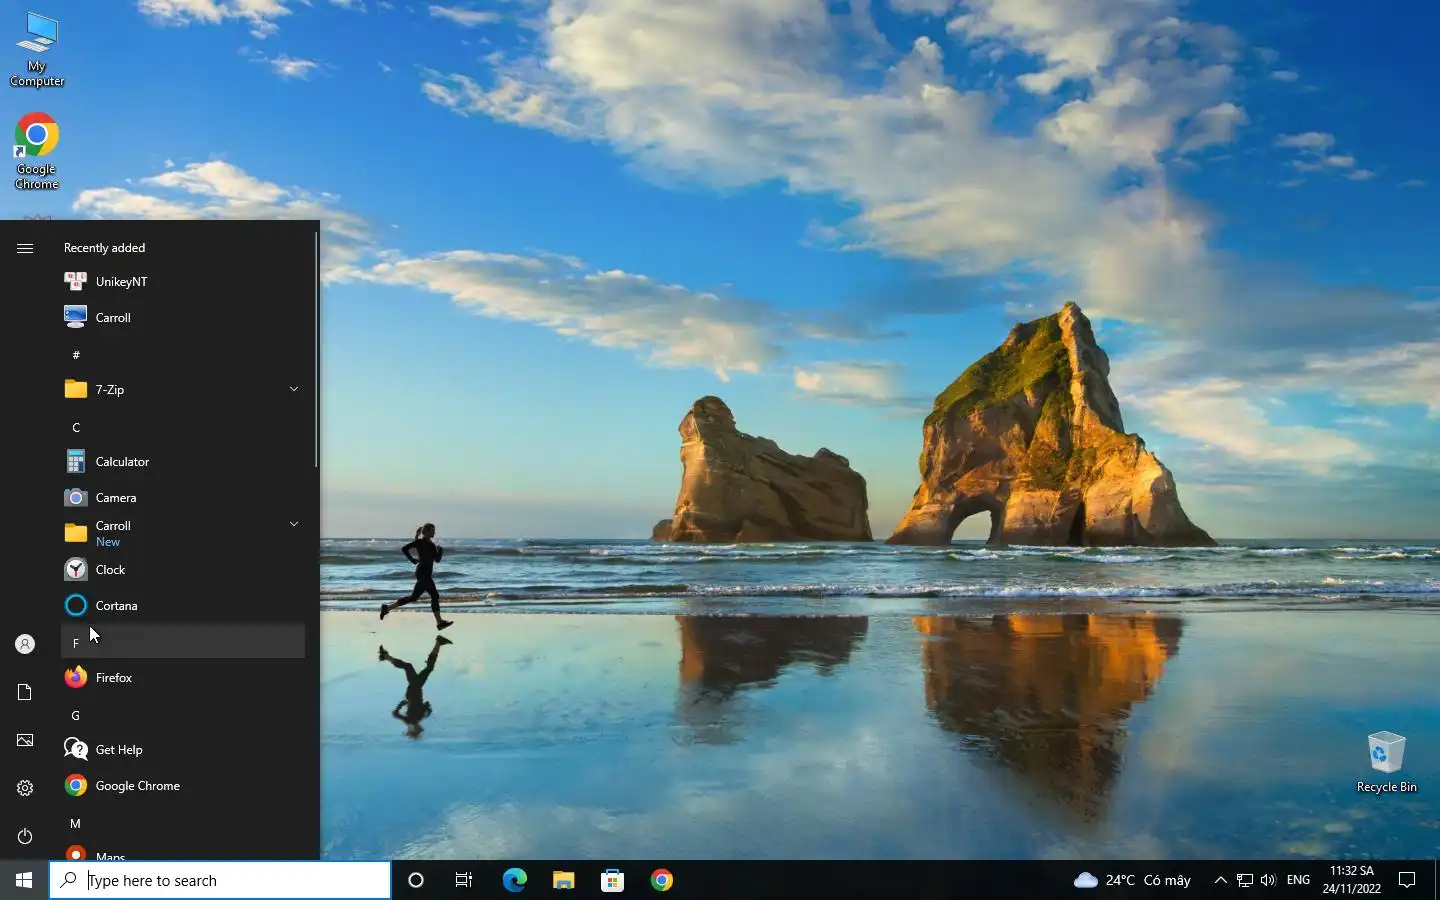Image resolution: width=1440 pixels, height=900 pixels.
Task: Open Firefox from the Start menu
Action: click(x=183, y=677)
